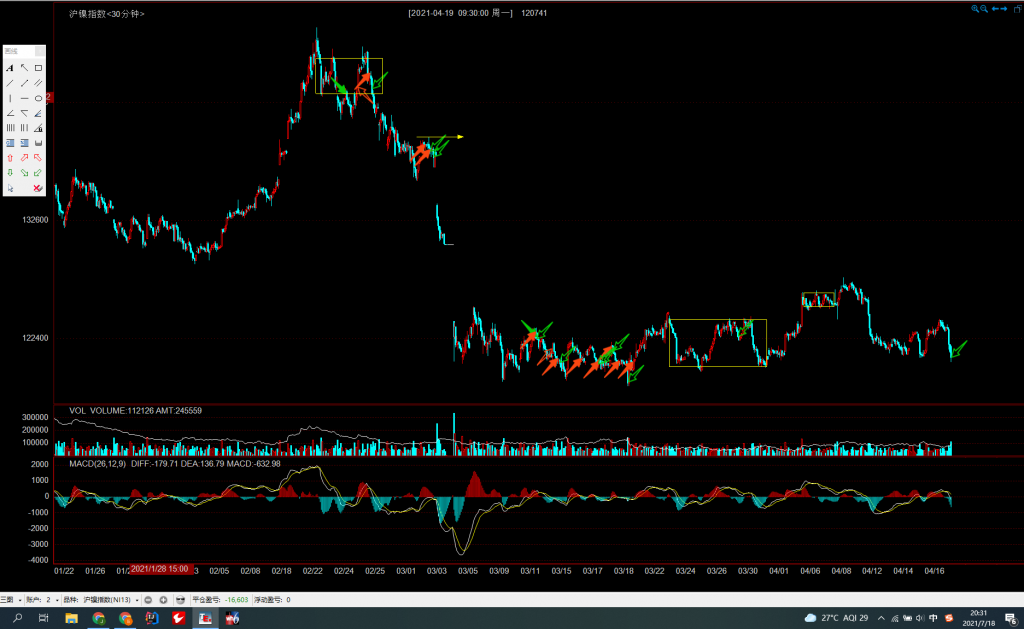1024x629 pixels.
Task: Switch to the pointer cursor tool
Action: click(x=10, y=188)
